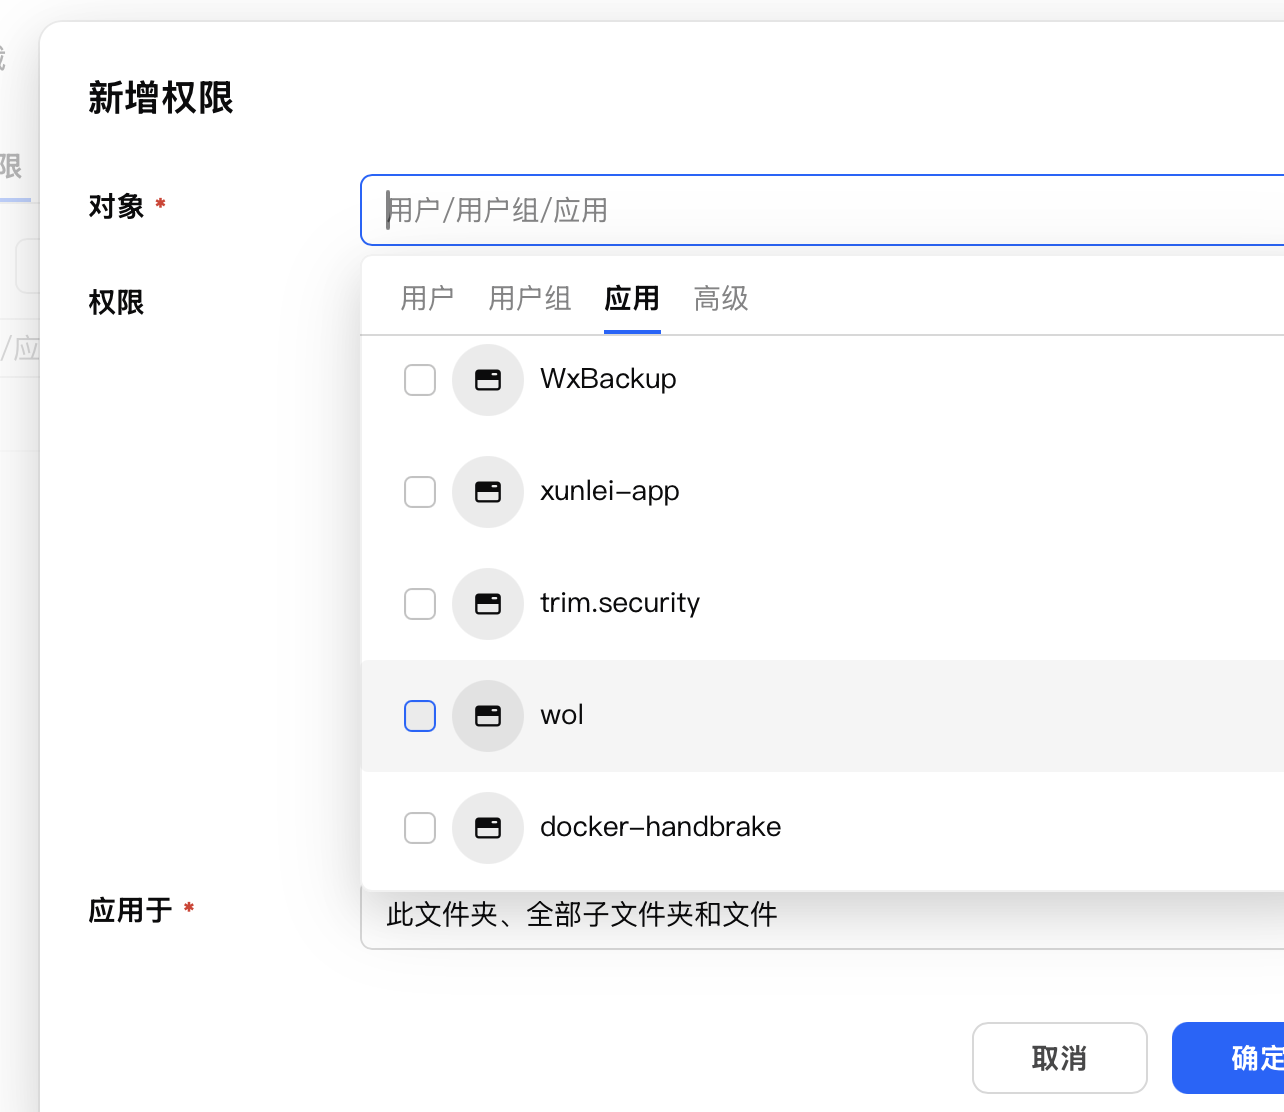The width and height of the screenshot is (1284, 1112).
Task: Click the wol application icon
Action: pyautogui.click(x=488, y=716)
